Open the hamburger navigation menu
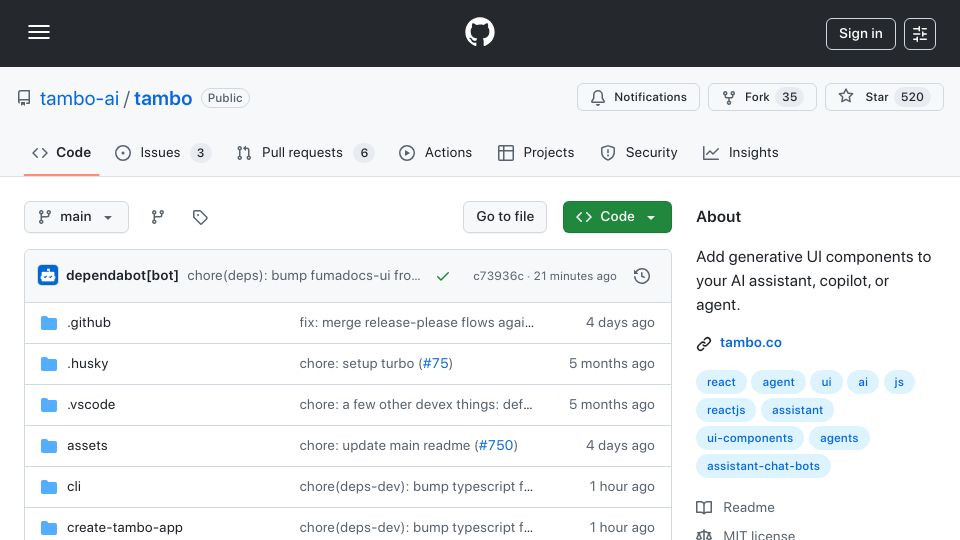Viewport: 960px width, 540px height. pos(39,32)
